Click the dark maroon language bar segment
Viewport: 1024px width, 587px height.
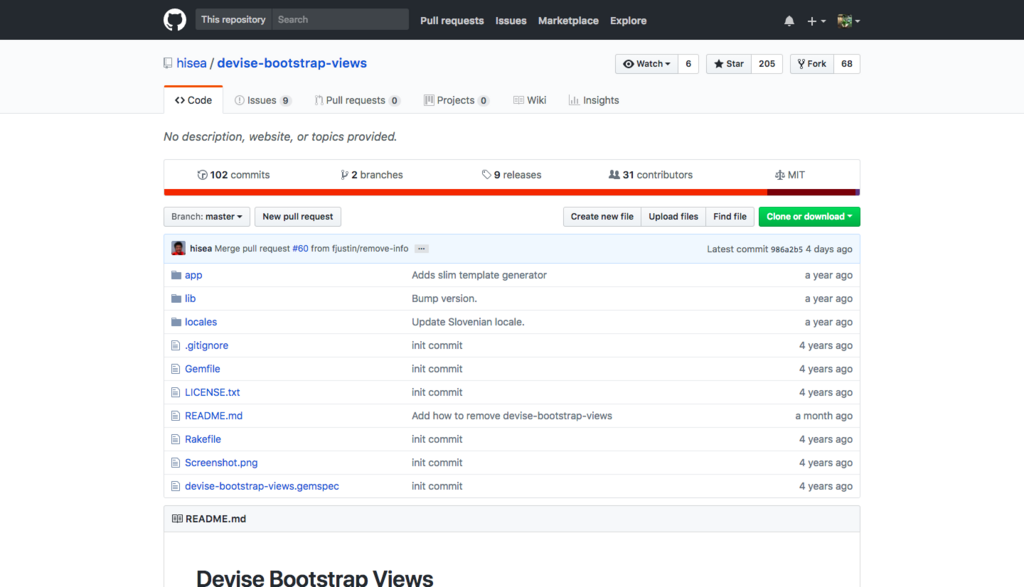811,192
